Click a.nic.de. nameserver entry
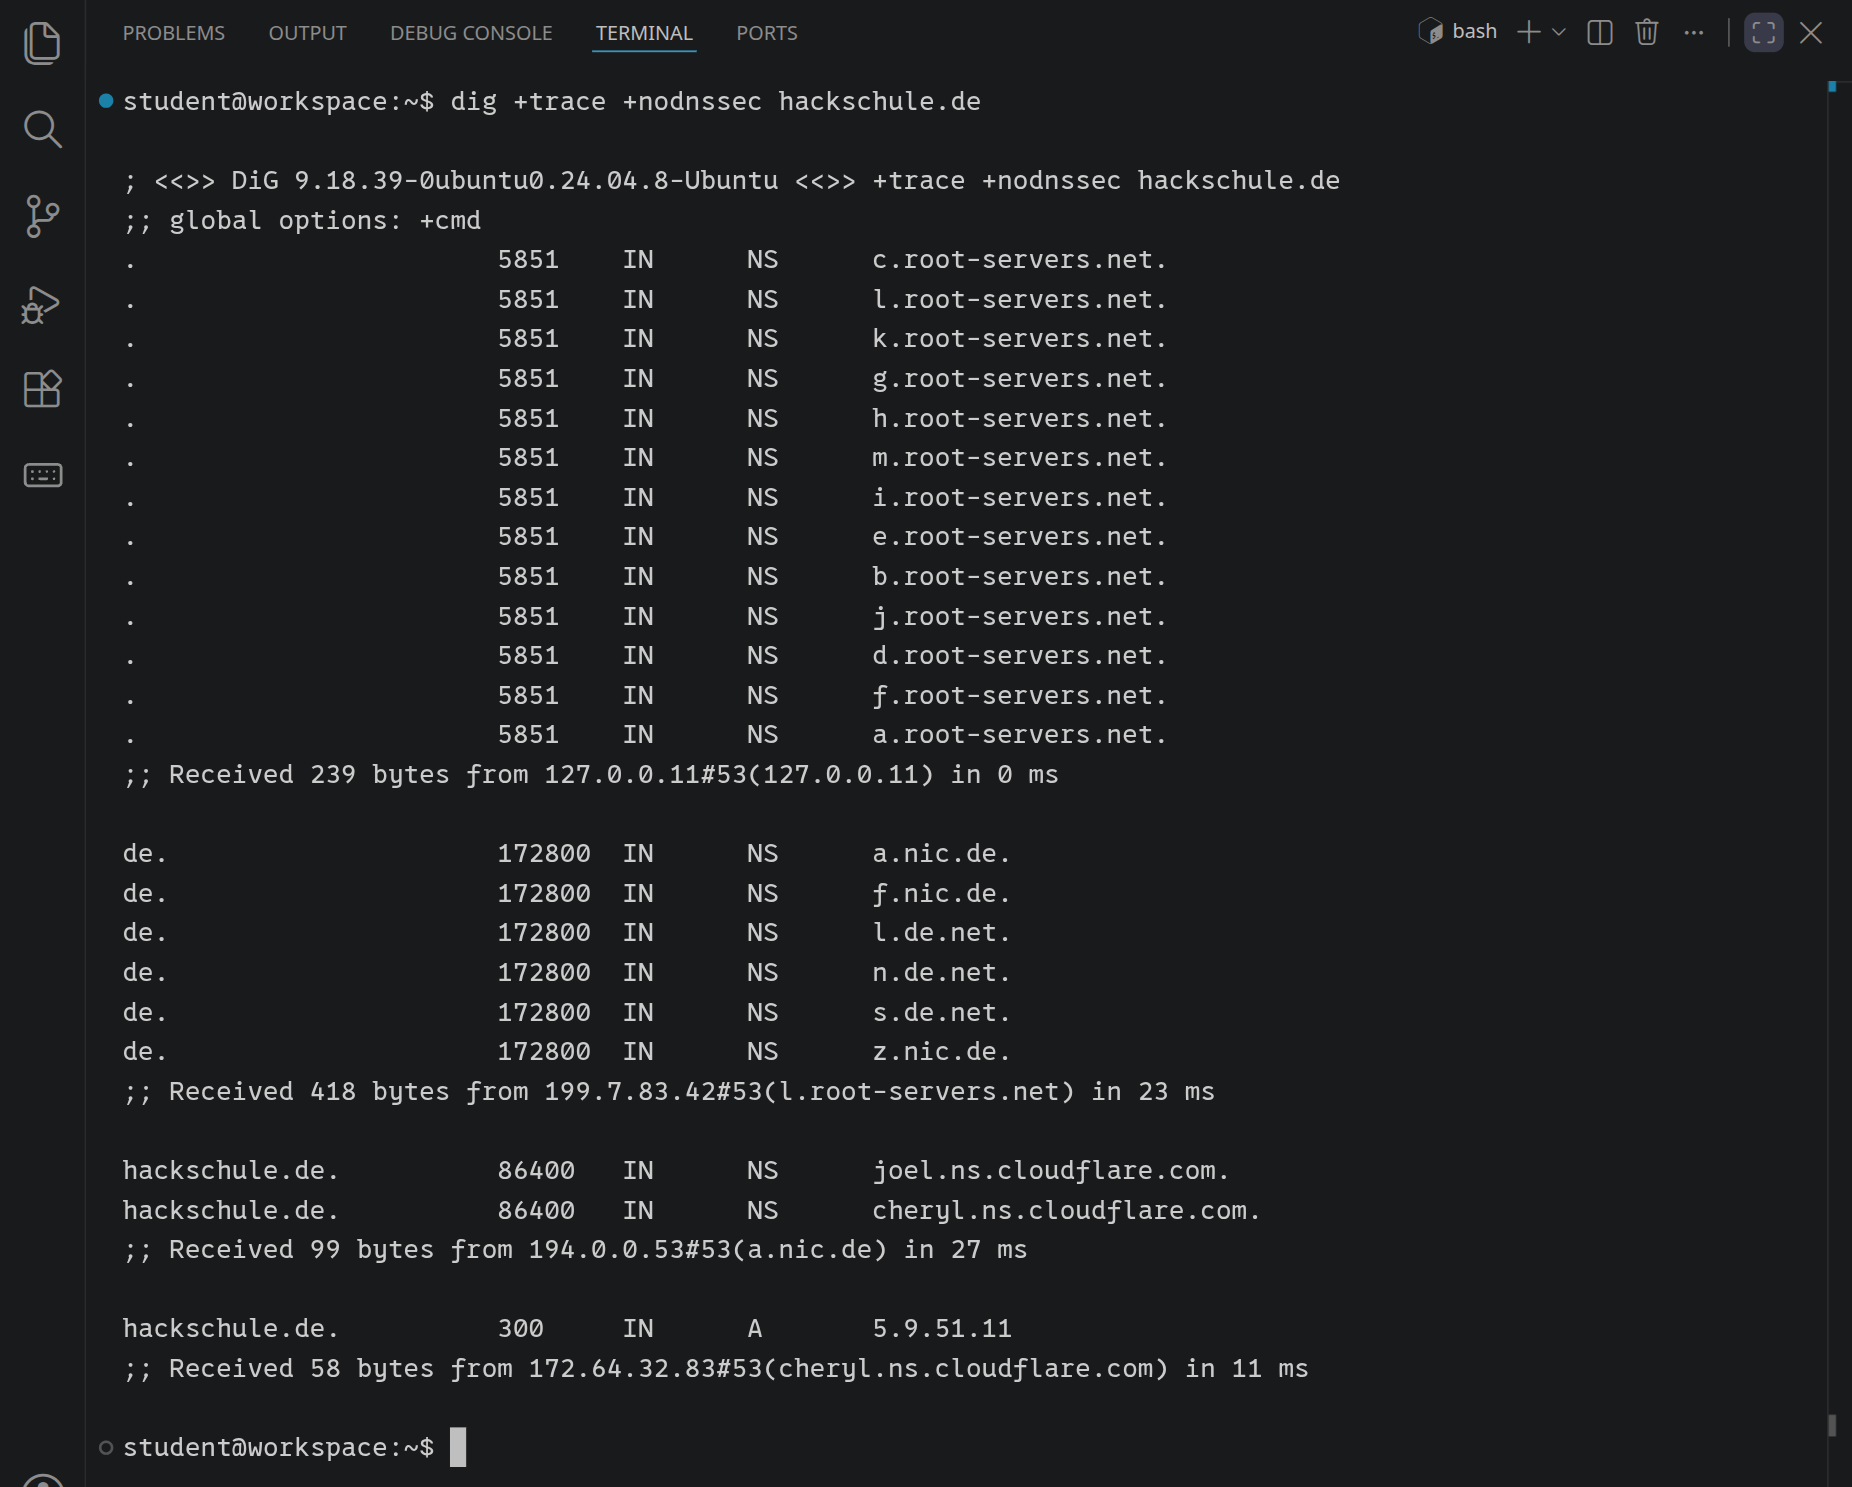Screen dimensions: 1852x1487 [x=941, y=853]
